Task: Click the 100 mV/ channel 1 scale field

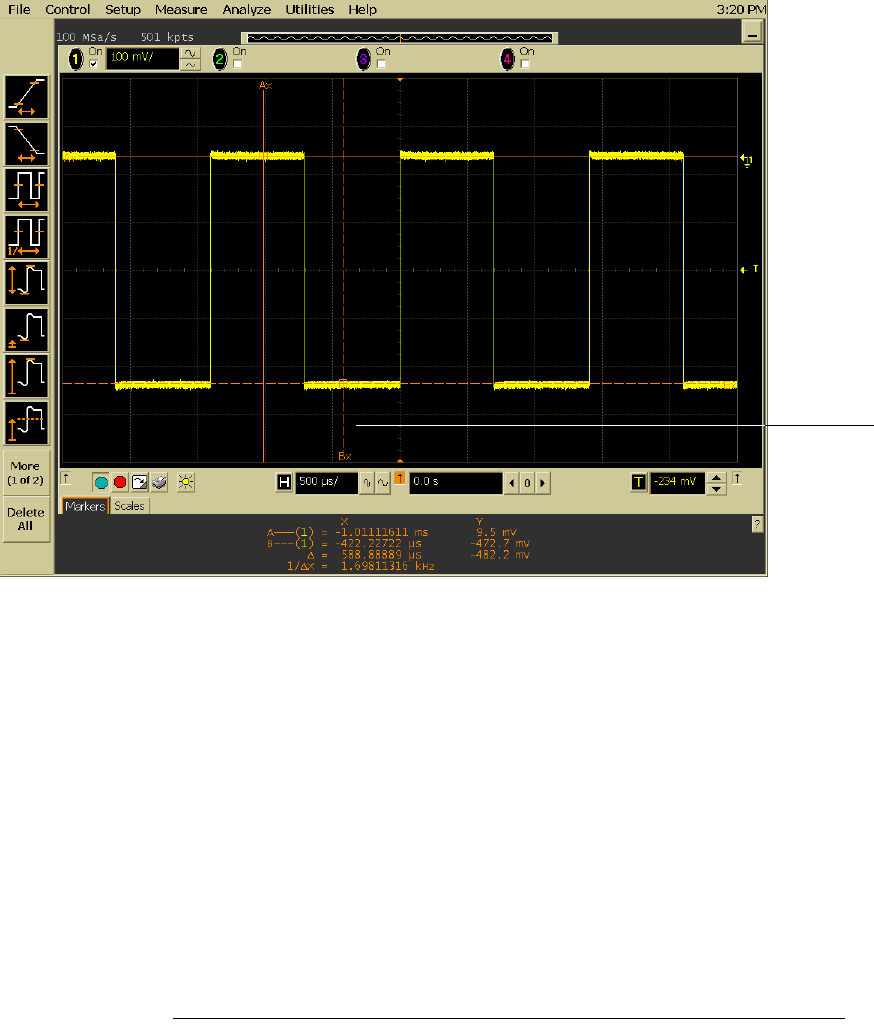Action: pyautogui.click(x=142, y=58)
